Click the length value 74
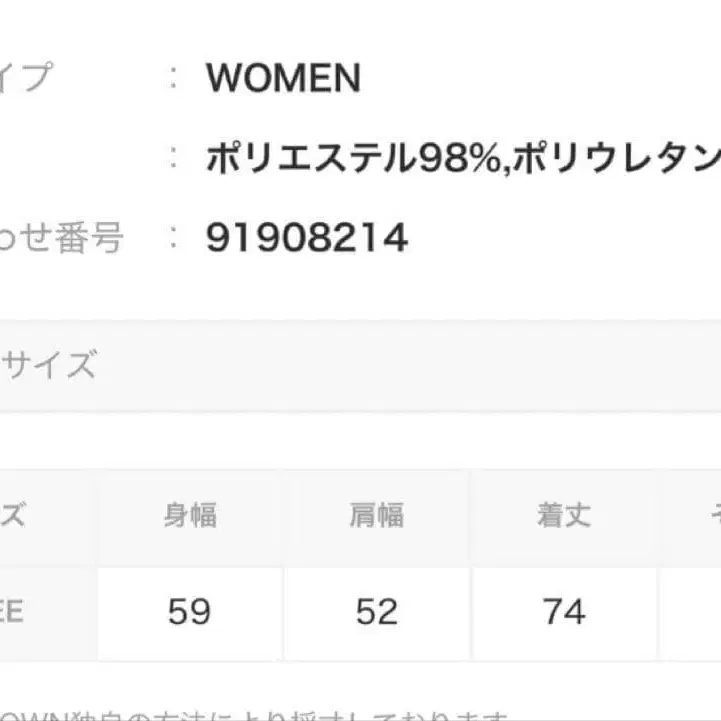Image resolution: width=721 pixels, height=721 pixels. (x=564, y=611)
